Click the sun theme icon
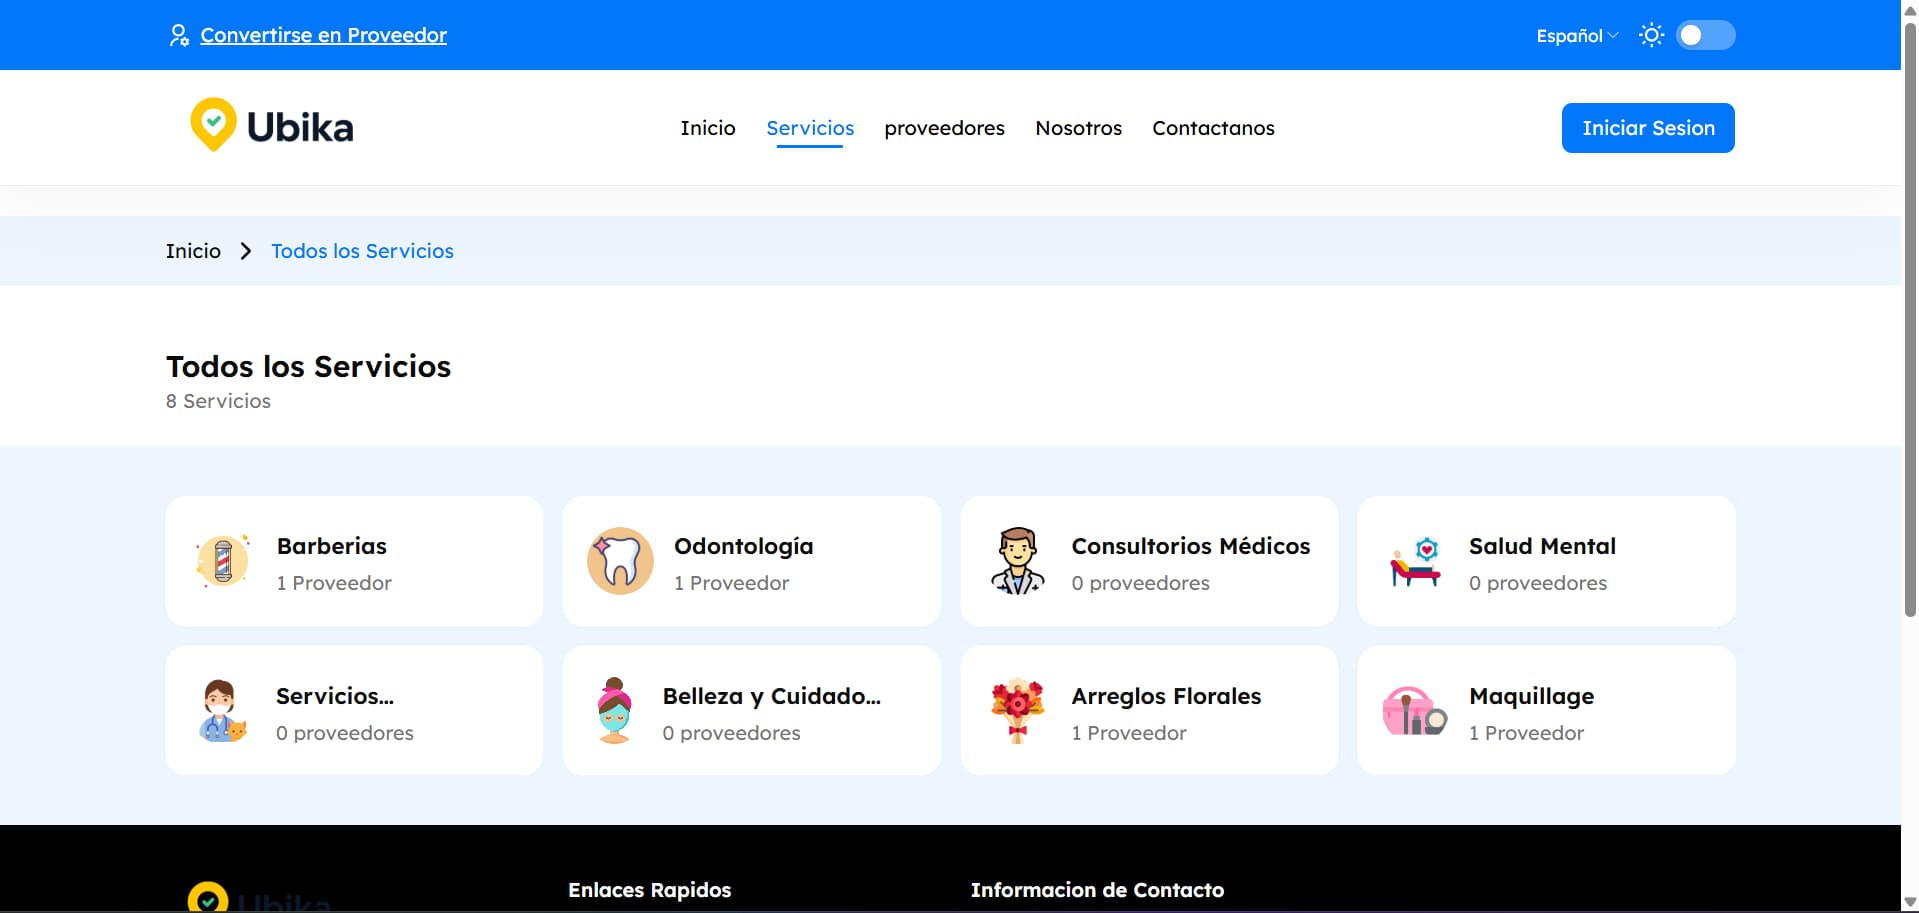 click(1651, 35)
